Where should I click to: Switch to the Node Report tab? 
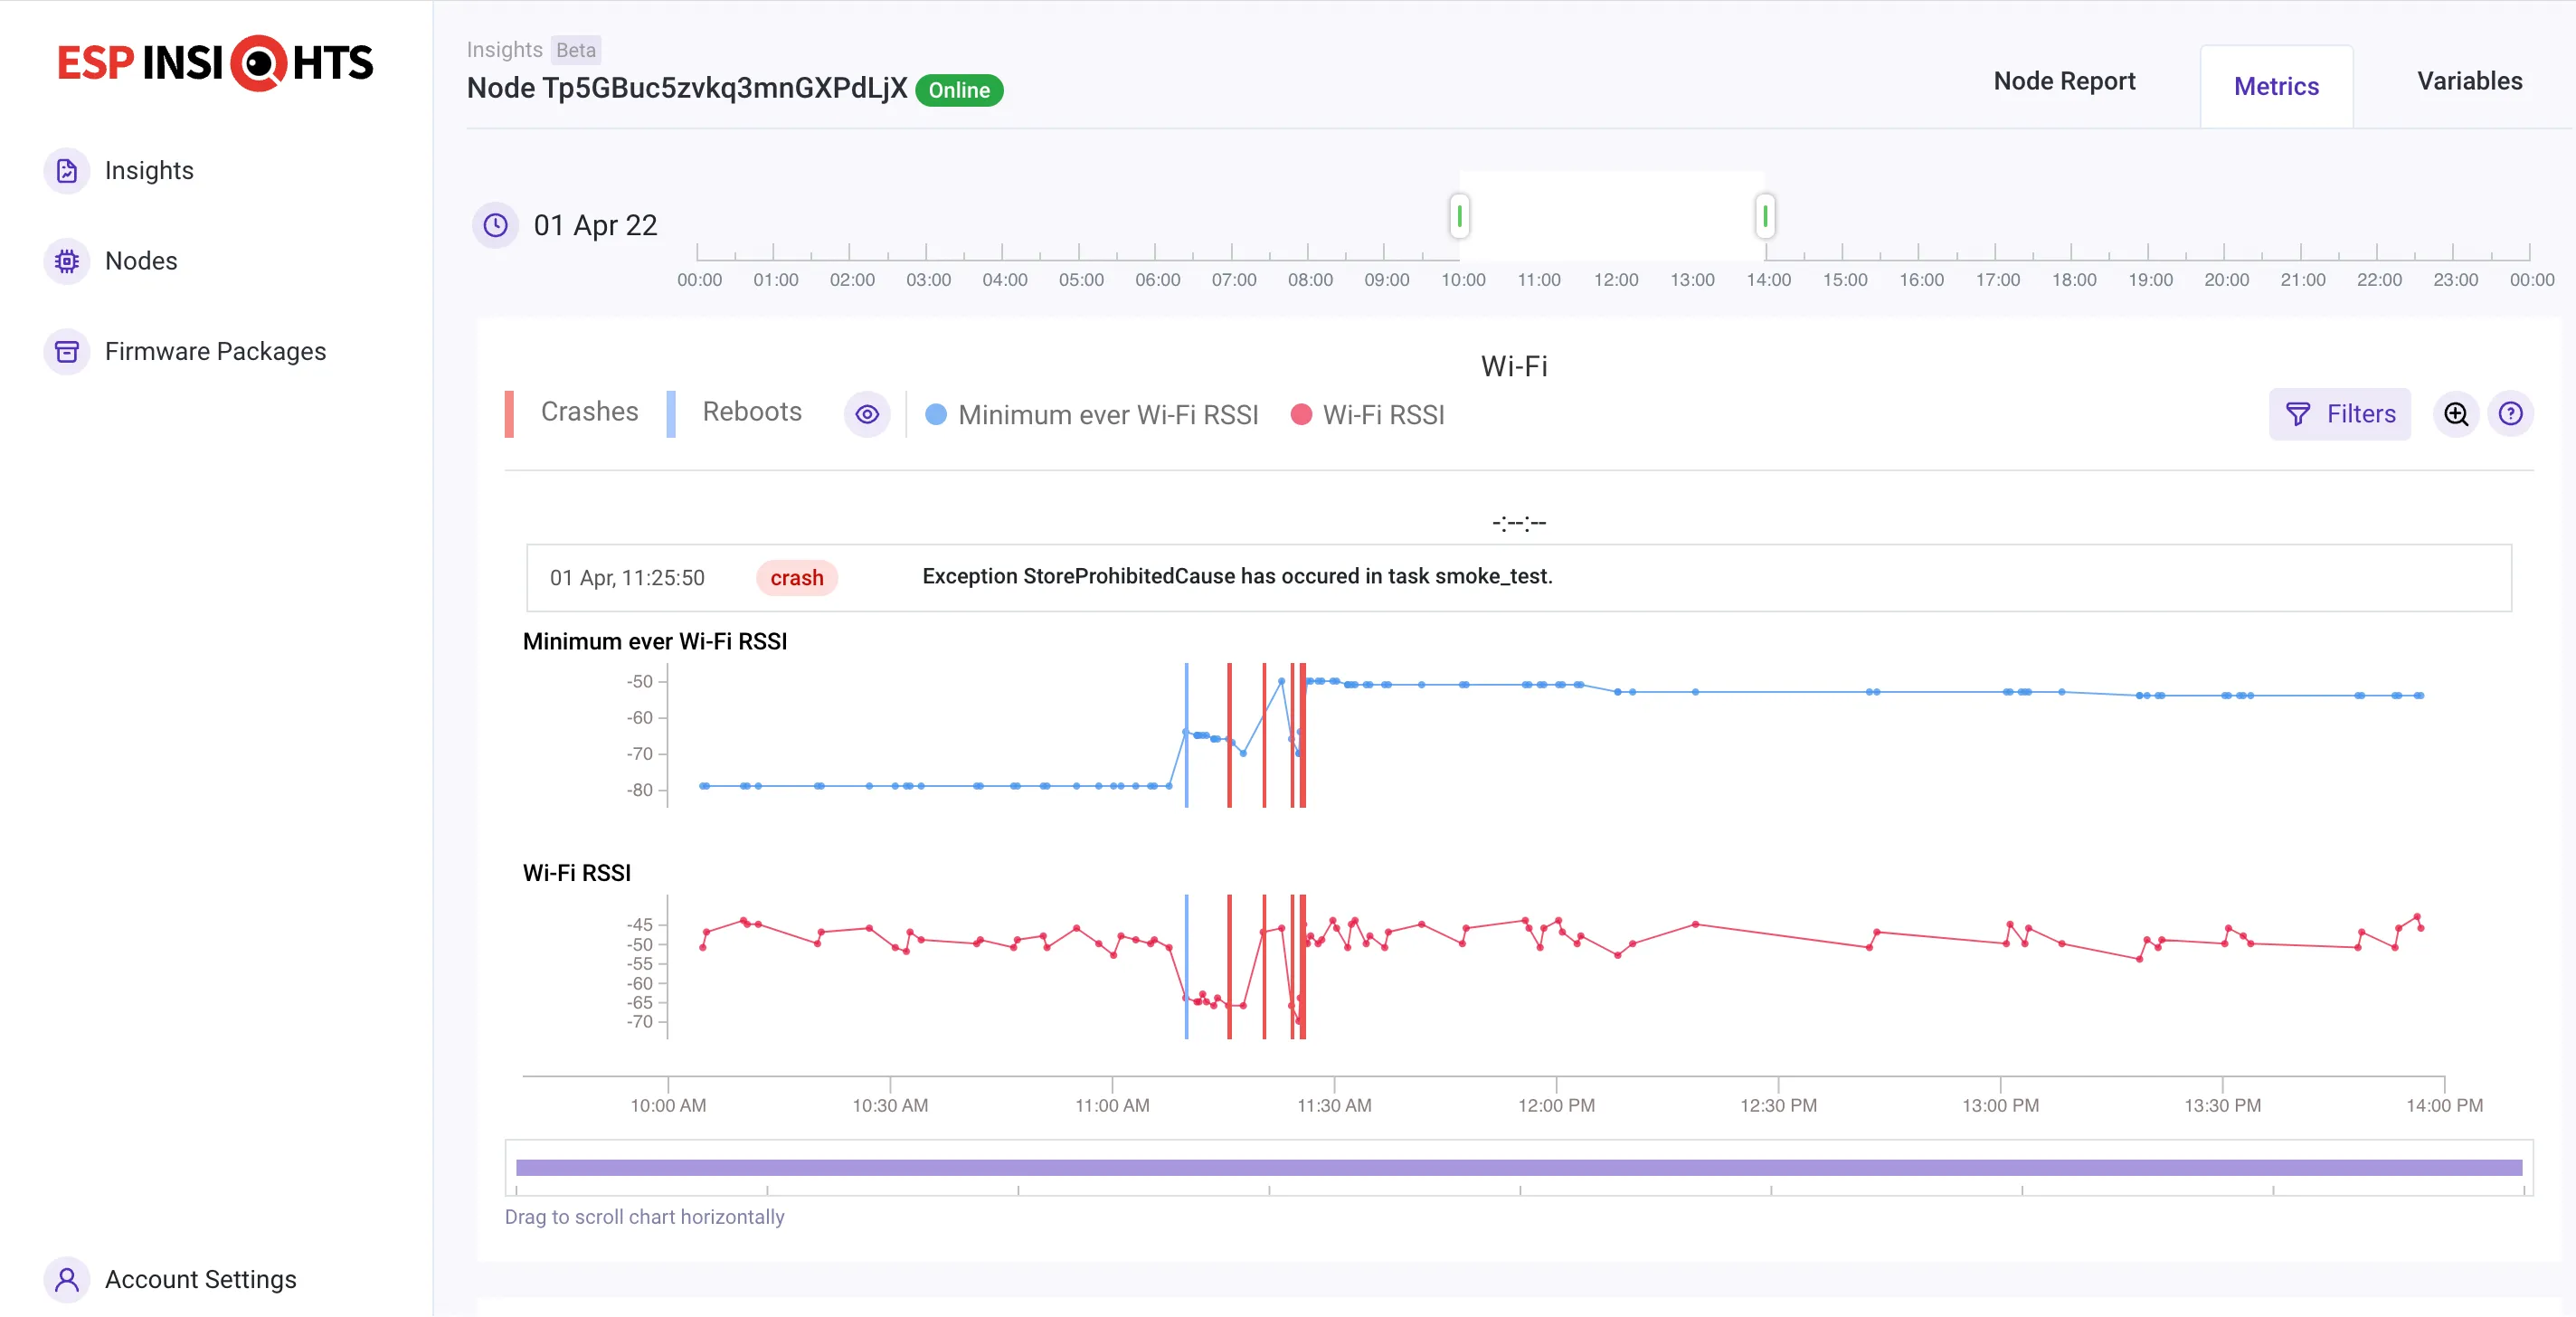[x=2064, y=81]
